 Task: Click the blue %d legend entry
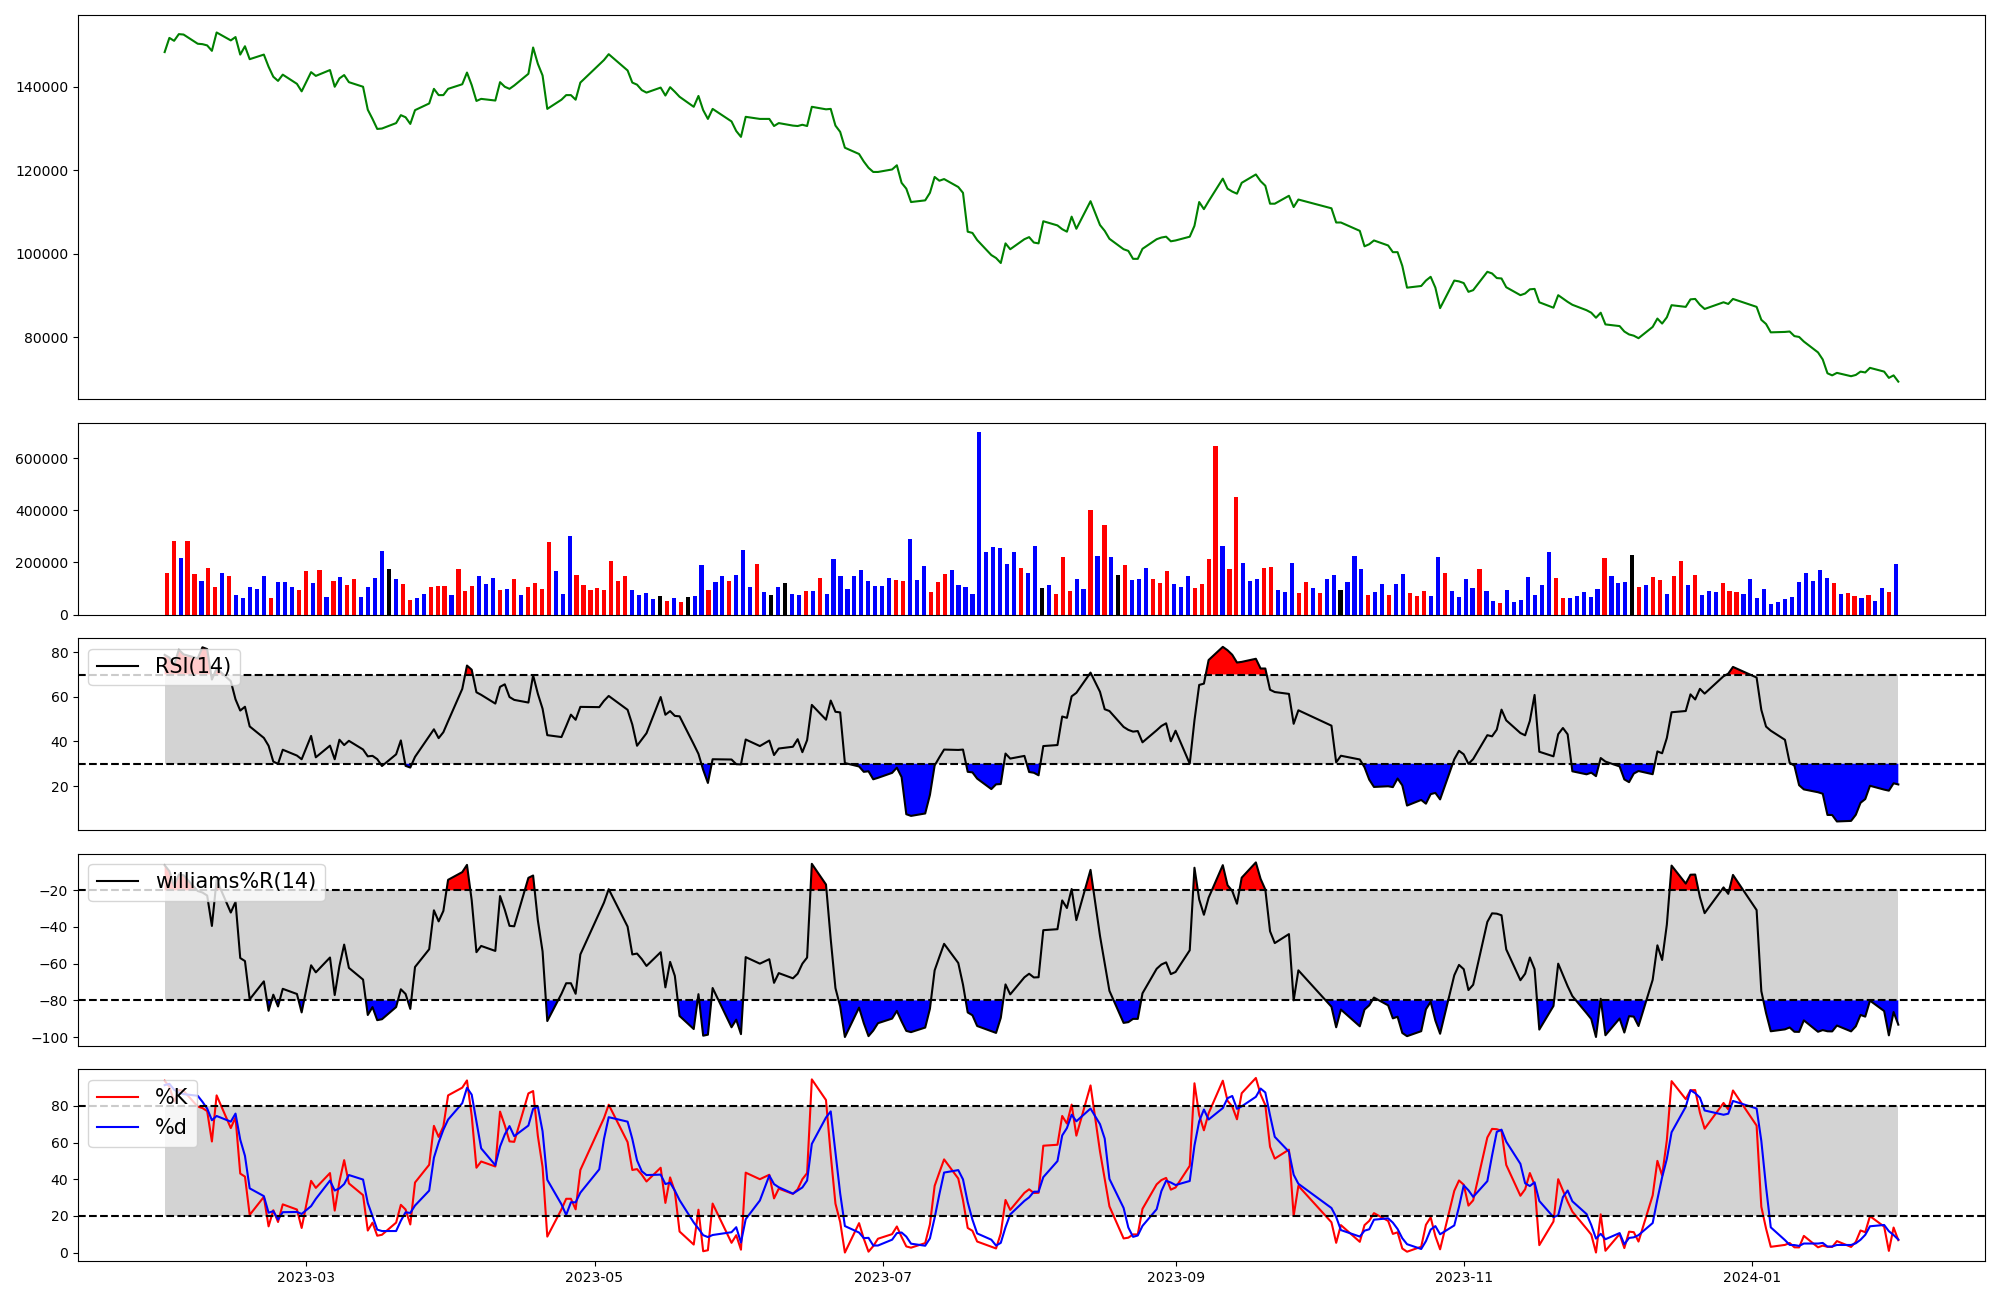(170, 1127)
